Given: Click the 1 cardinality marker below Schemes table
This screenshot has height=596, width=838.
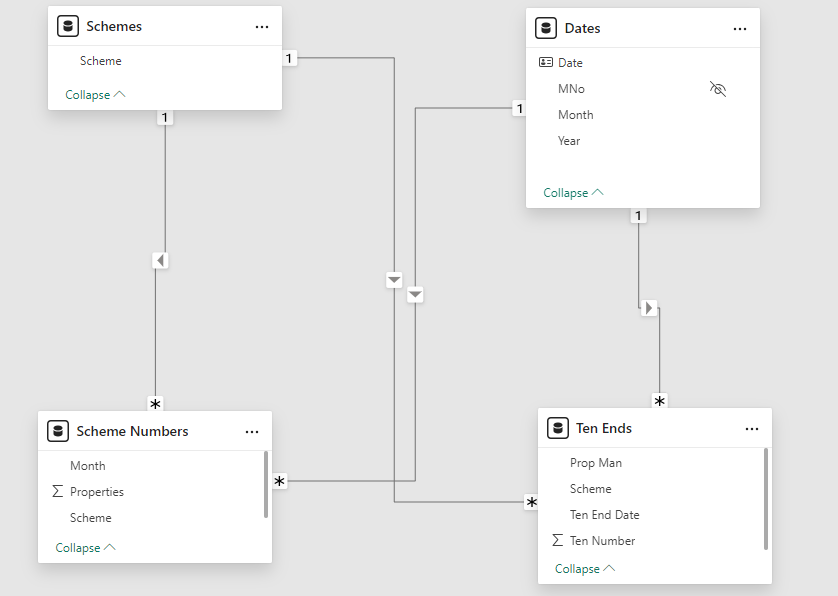Looking at the screenshot, I should click(x=165, y=118).
